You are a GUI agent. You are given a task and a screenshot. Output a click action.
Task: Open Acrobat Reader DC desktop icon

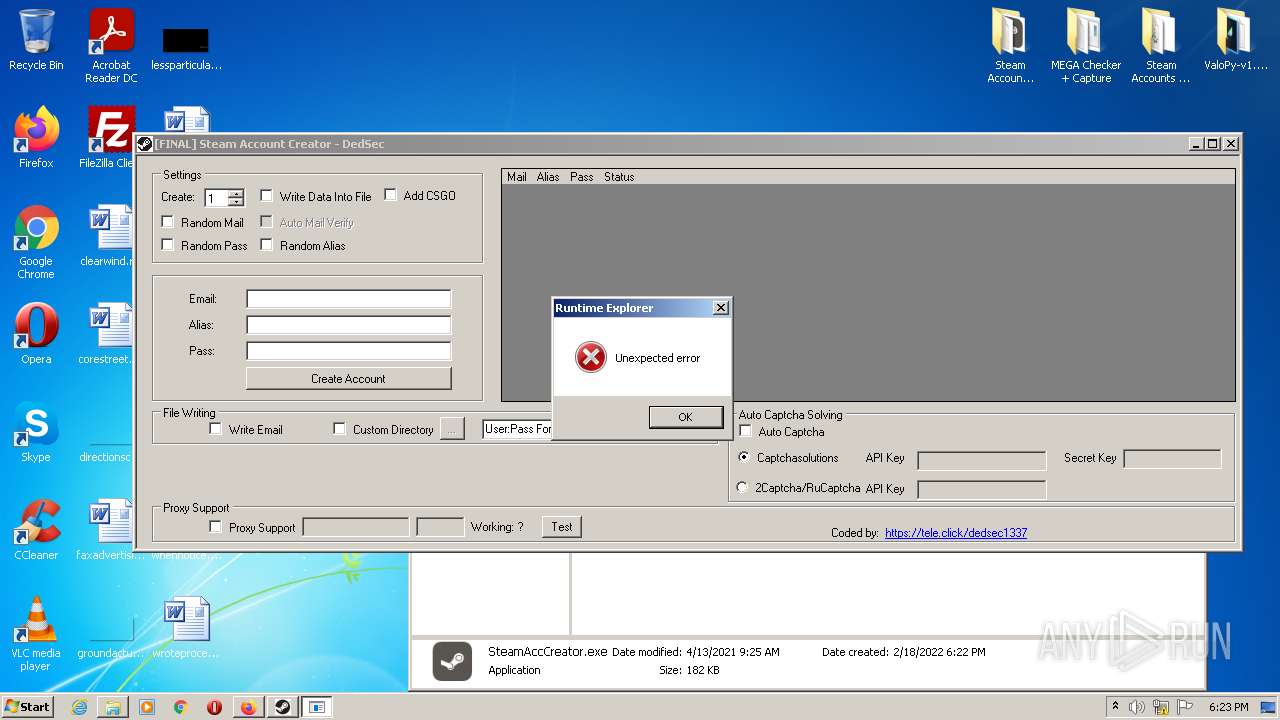[x=111, y=45]
